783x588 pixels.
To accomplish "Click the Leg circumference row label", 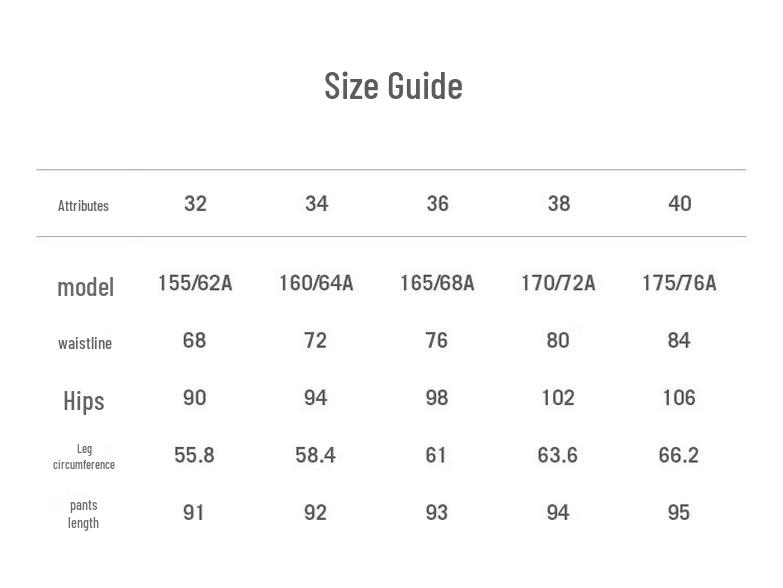I will tap(84, 457).
